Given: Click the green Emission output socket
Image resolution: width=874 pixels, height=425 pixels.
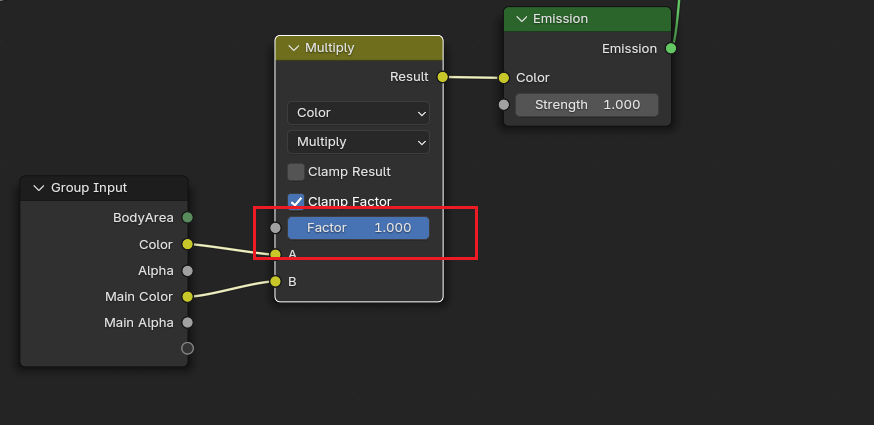Looking at the screenshot, I should click(x=671, y=48).
